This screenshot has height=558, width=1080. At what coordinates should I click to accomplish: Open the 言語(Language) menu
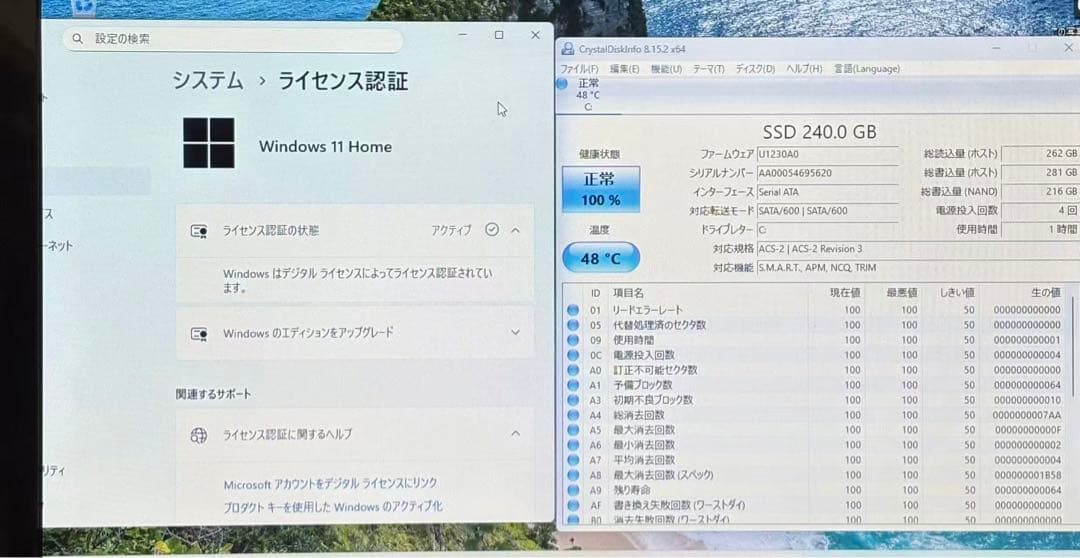click(x=866, y=69)
